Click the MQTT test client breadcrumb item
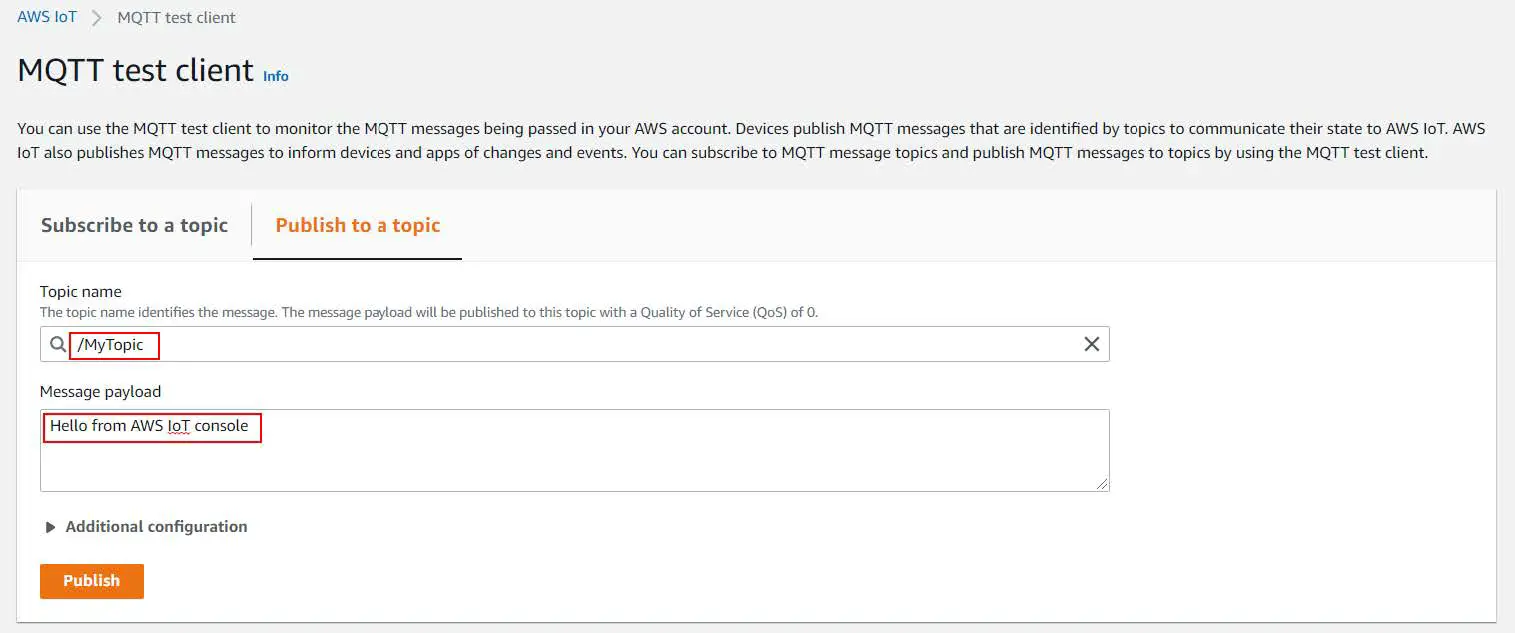The height and width of the screenshot is (633, 1515). pyautogui.click(x=176, y=17)
